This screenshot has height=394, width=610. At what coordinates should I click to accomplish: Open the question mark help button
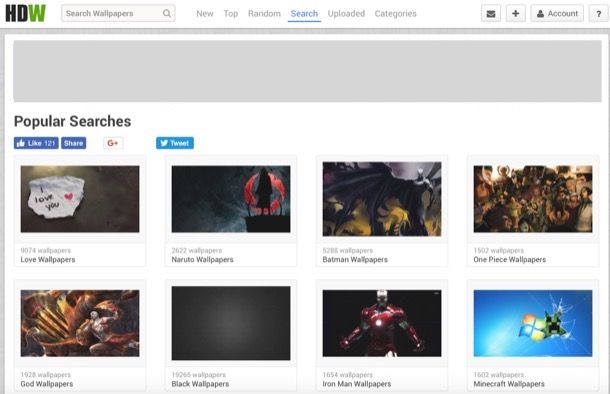pyautogui.click(x=599, y=14)
